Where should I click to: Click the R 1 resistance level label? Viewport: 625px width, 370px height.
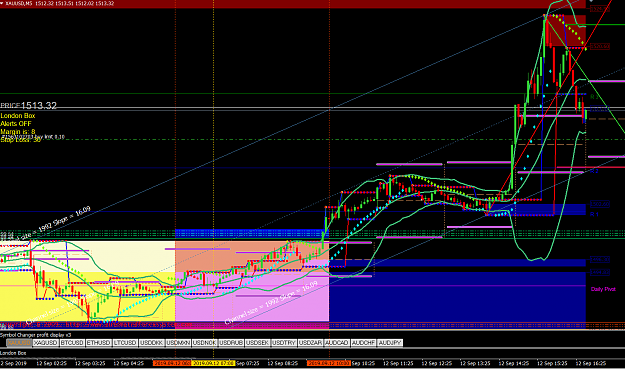click(594, 215)
